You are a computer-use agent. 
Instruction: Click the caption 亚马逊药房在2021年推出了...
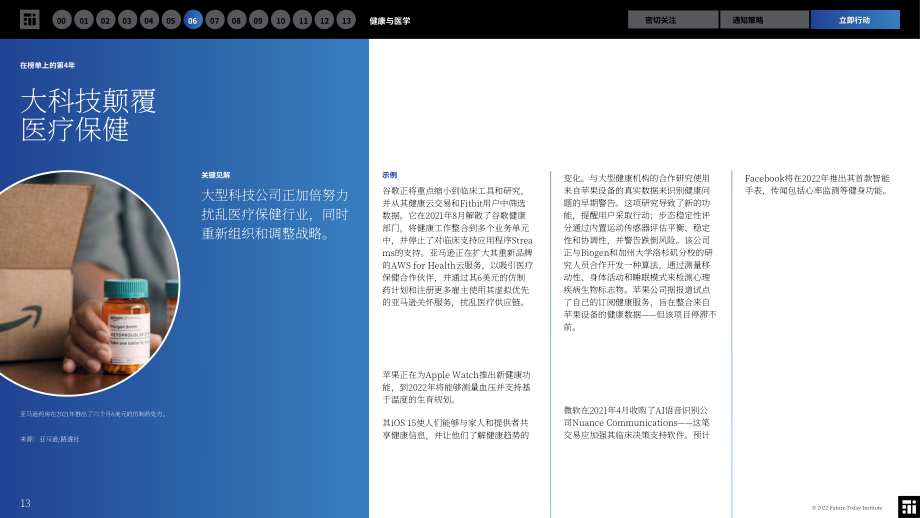pyautogui.click(x=94, y=414)
